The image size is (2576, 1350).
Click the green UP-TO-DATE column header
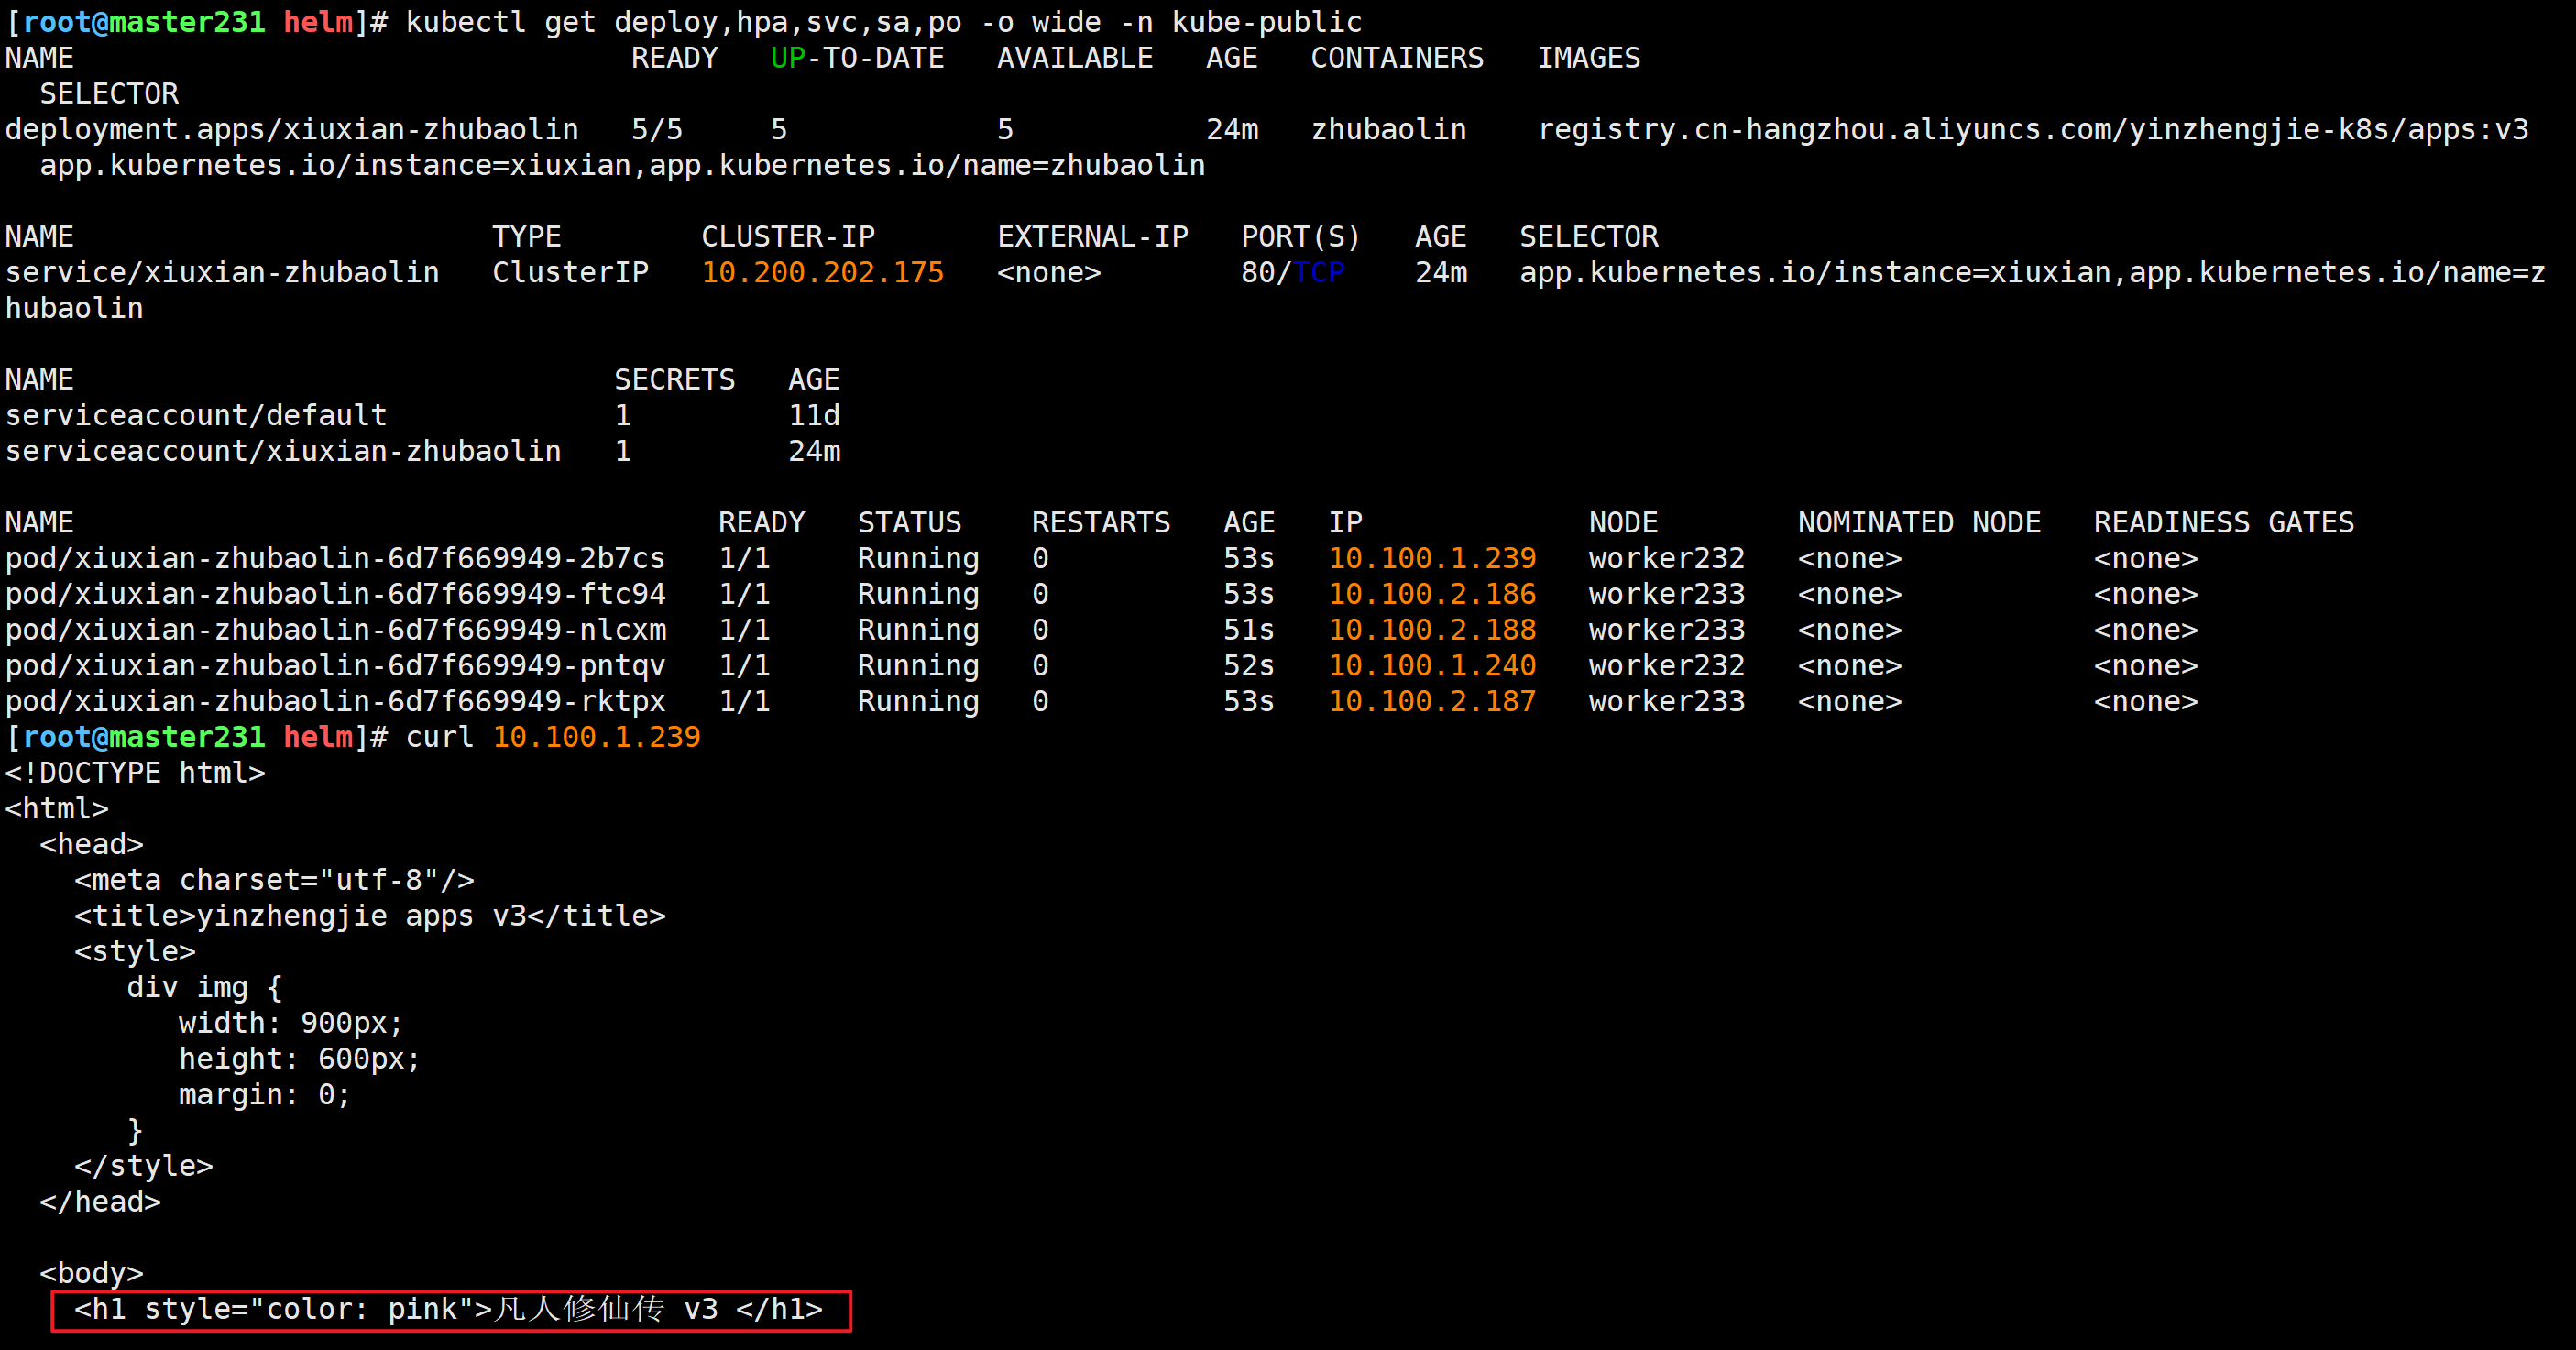coord(857,58)
